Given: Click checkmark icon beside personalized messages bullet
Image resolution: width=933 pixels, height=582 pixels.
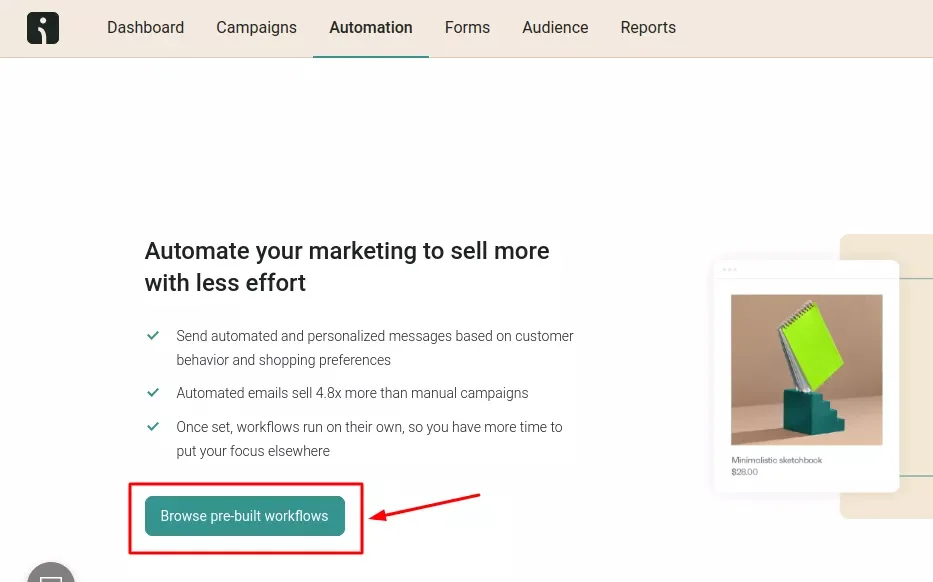Looking at the screenshot, I should [153, 336].
